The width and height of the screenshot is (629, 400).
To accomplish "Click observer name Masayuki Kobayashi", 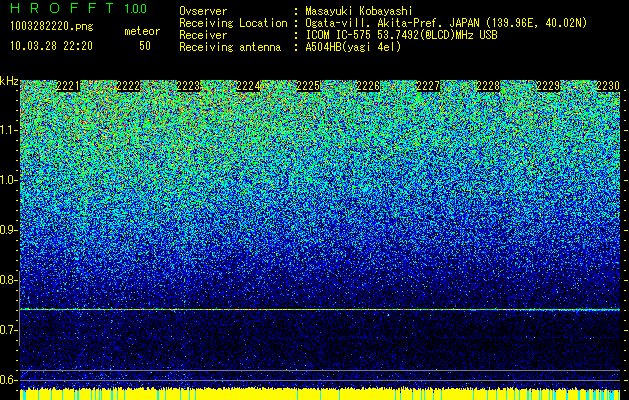I will click(x=358, y=11).
